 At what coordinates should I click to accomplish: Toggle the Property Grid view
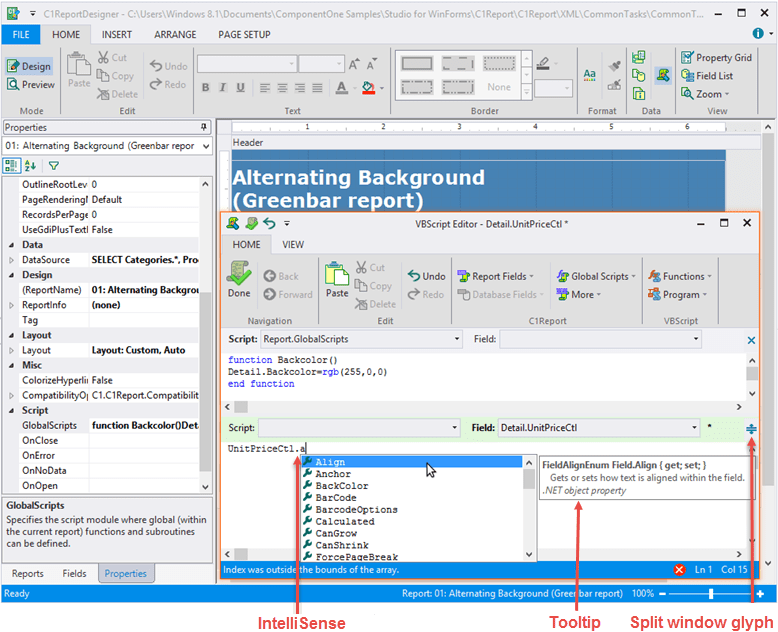click(x=716, y=58)
